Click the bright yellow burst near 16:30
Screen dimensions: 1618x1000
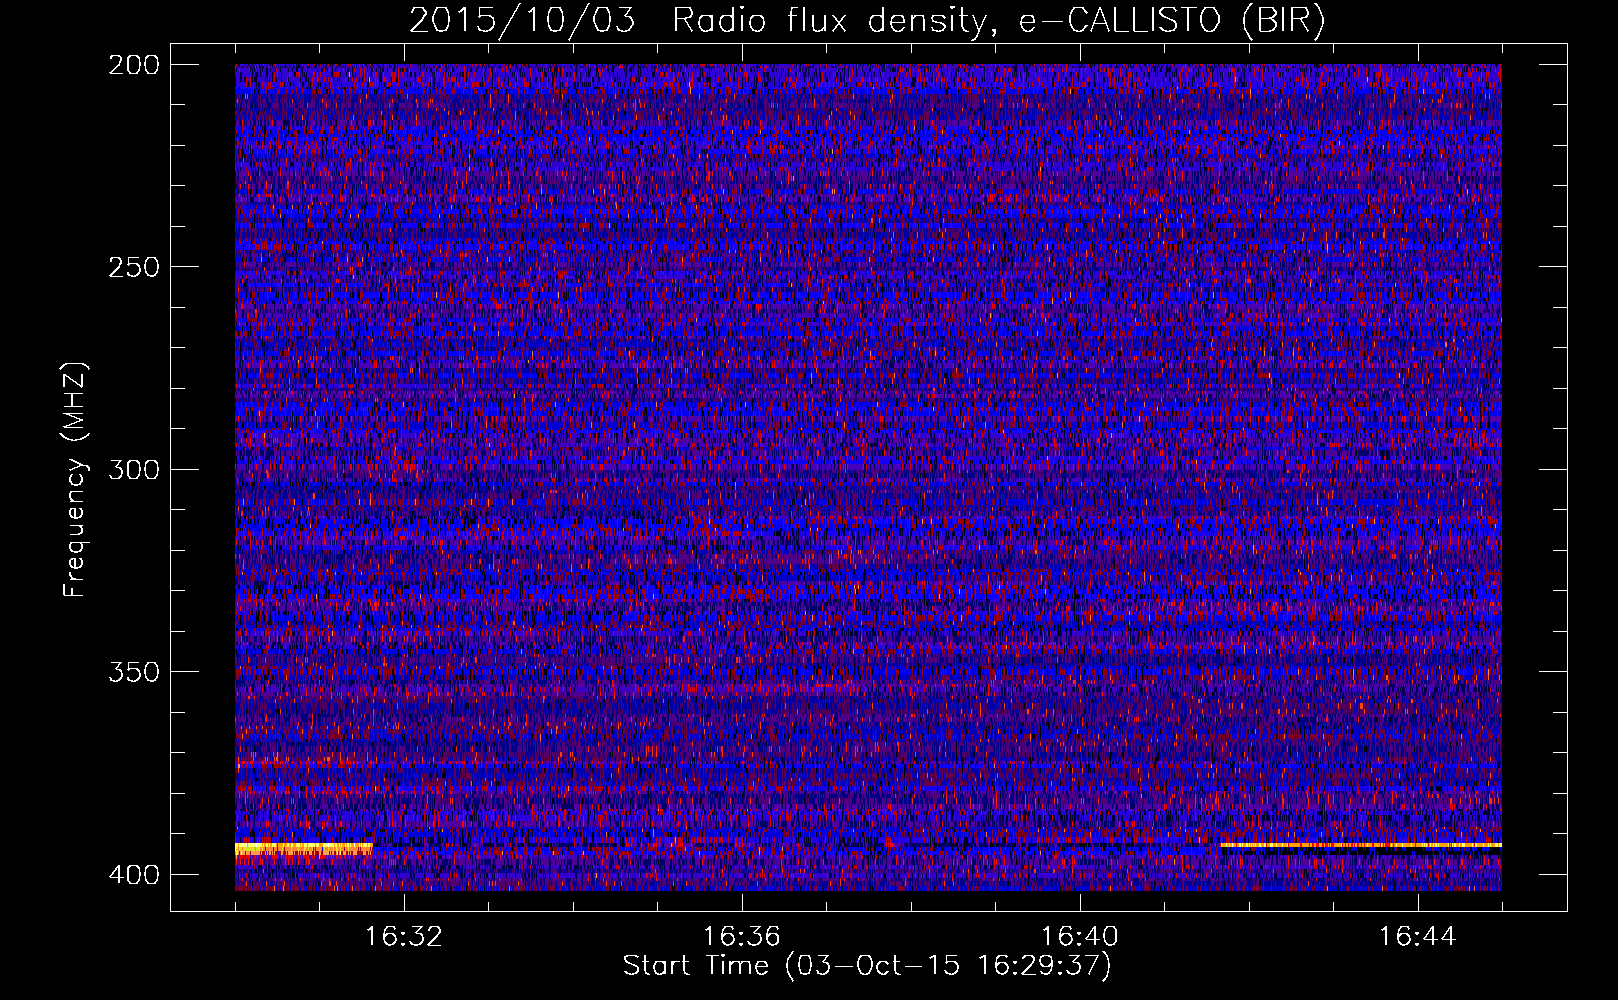pos(304,849)
